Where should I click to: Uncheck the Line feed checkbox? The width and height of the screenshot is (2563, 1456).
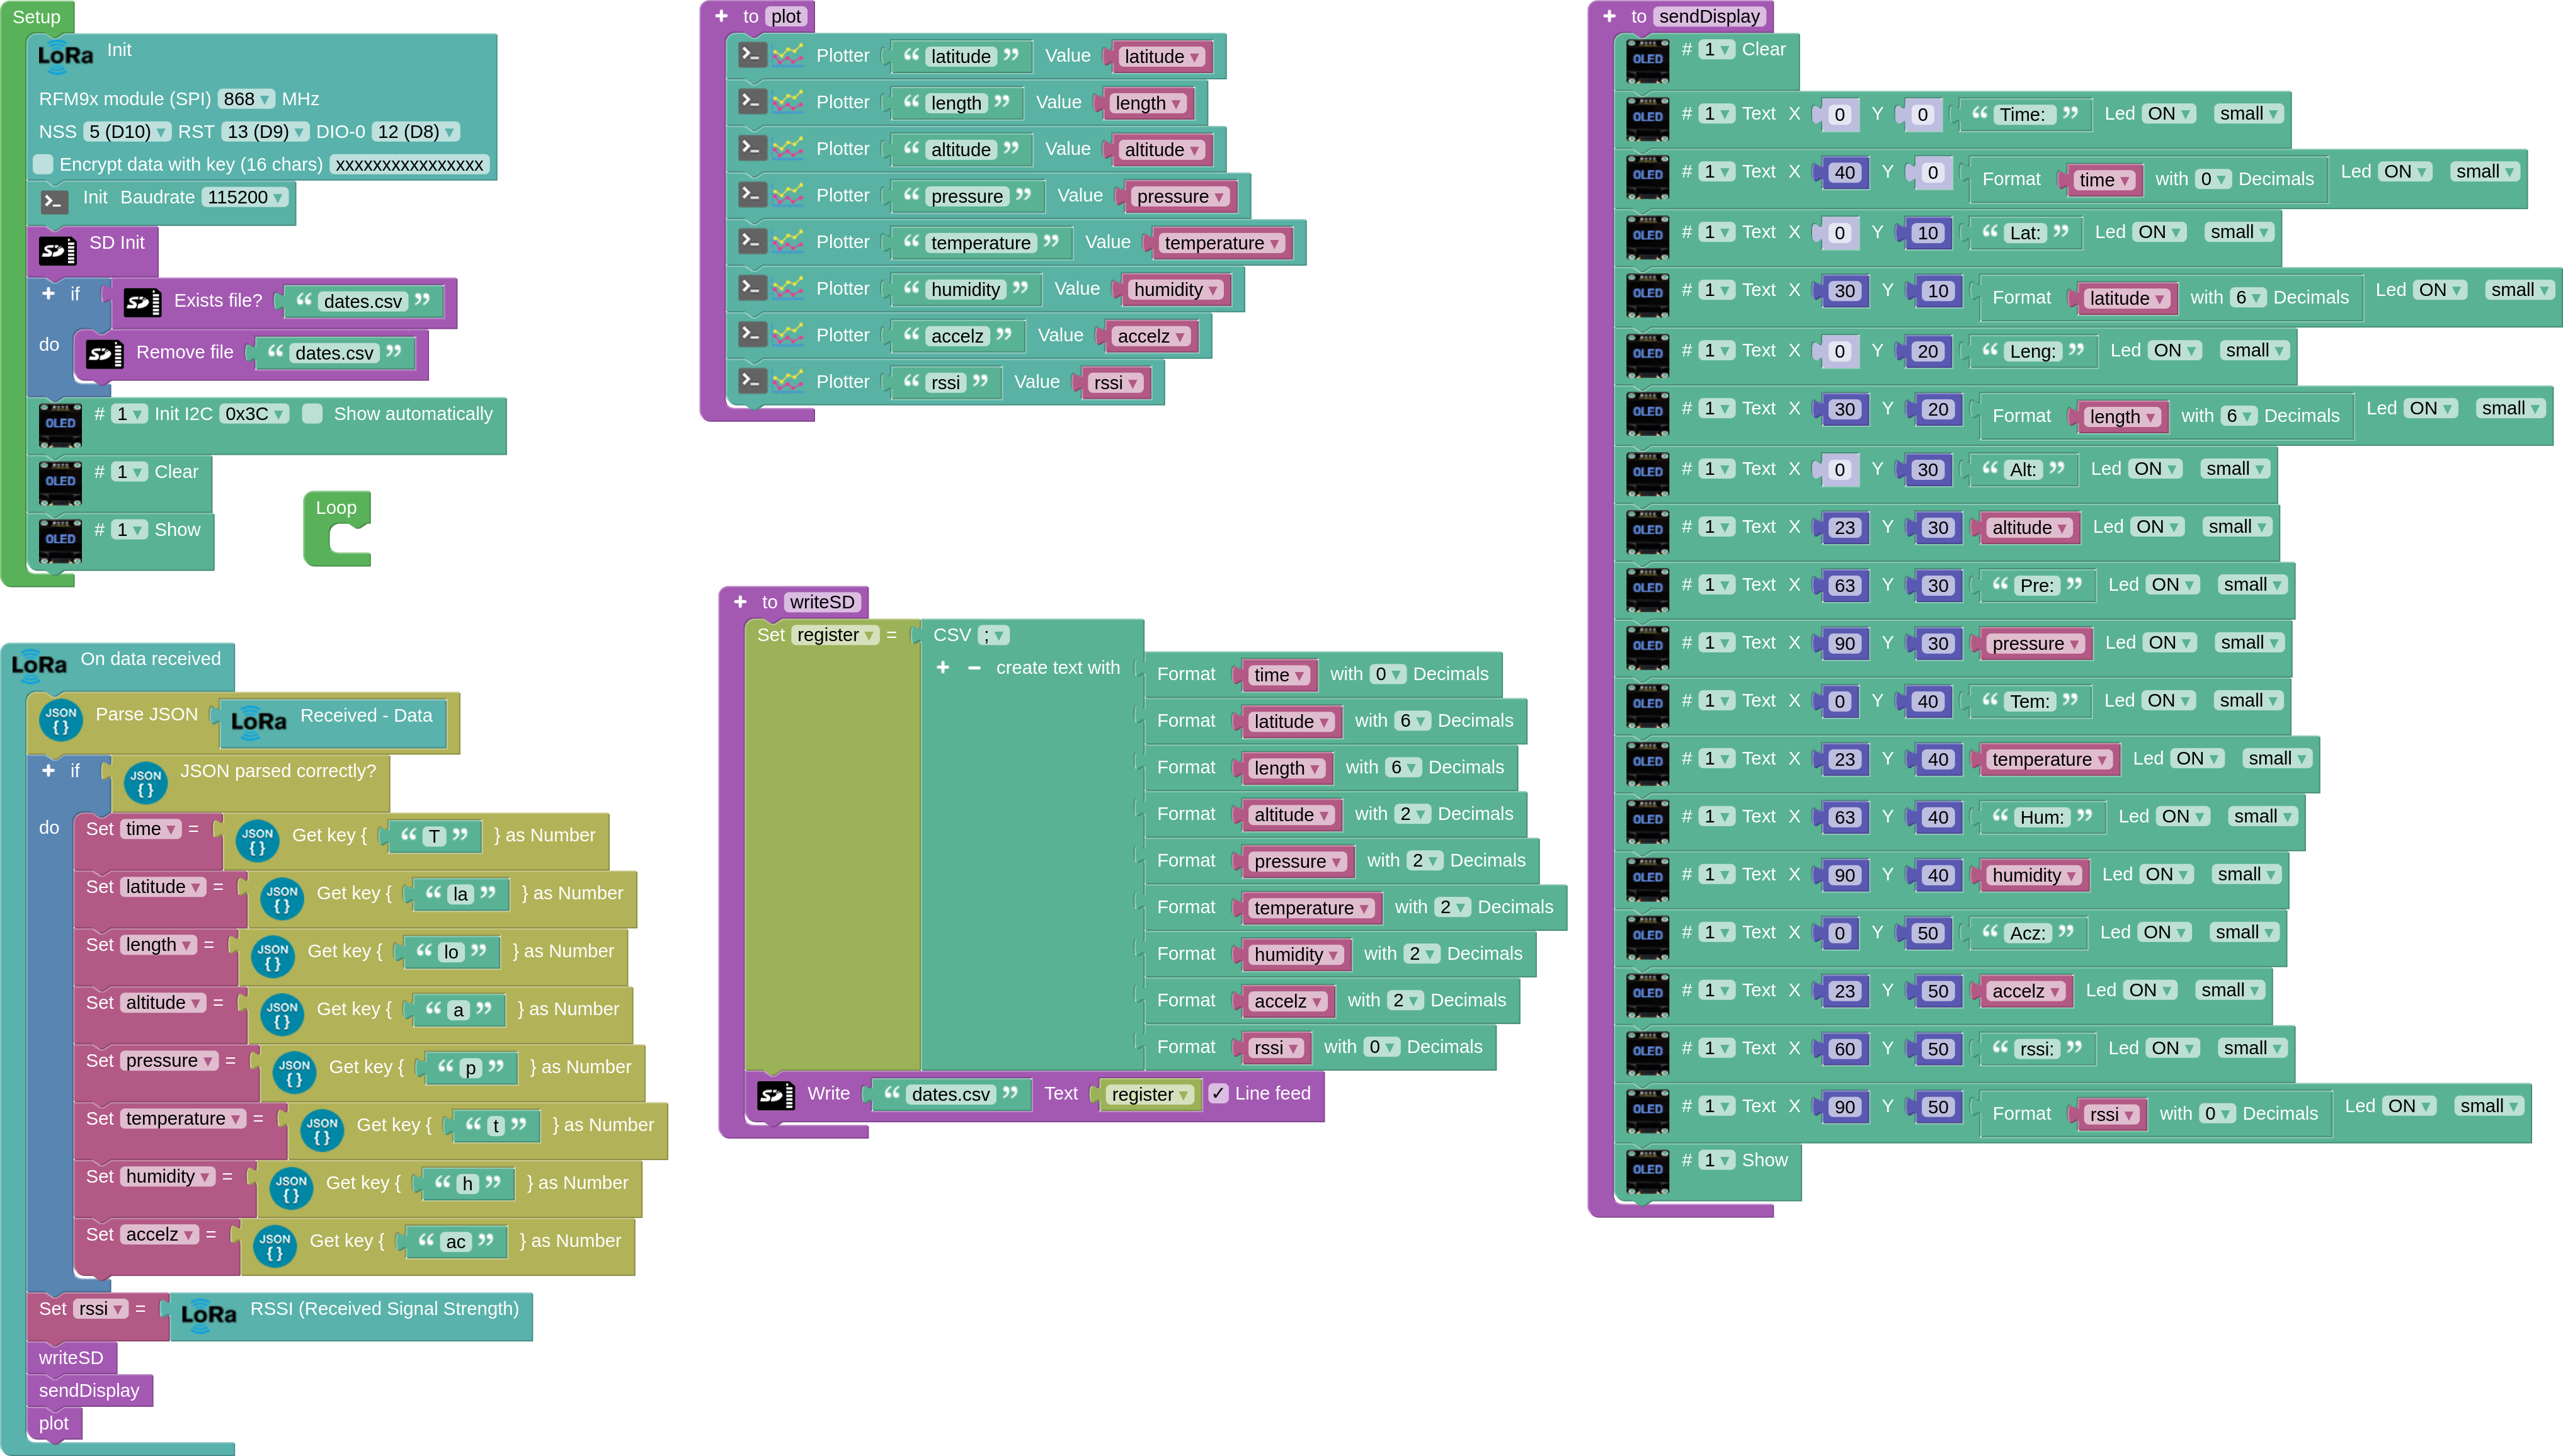click(1218, 1093)
